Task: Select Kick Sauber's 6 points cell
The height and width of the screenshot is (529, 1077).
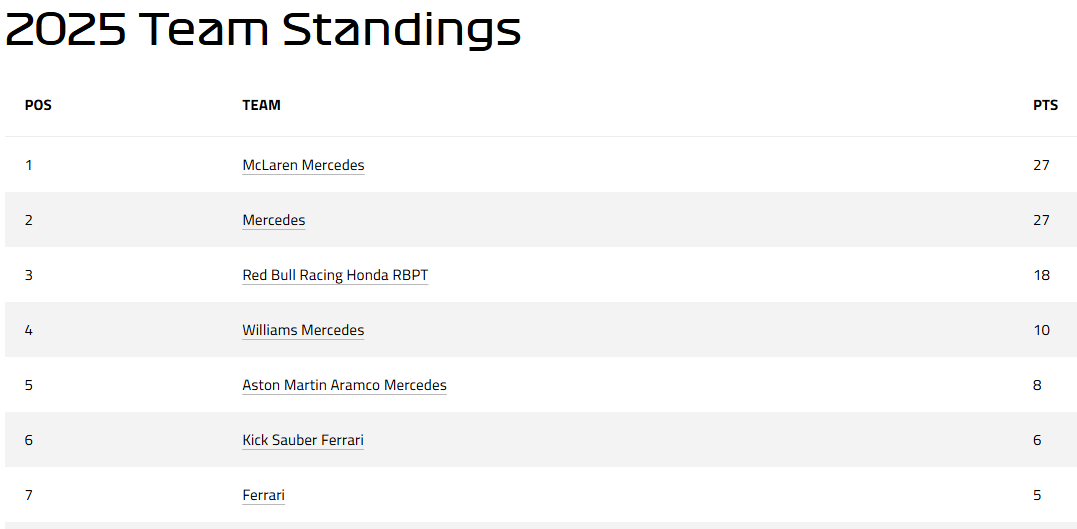Action: click(1037, 440)
